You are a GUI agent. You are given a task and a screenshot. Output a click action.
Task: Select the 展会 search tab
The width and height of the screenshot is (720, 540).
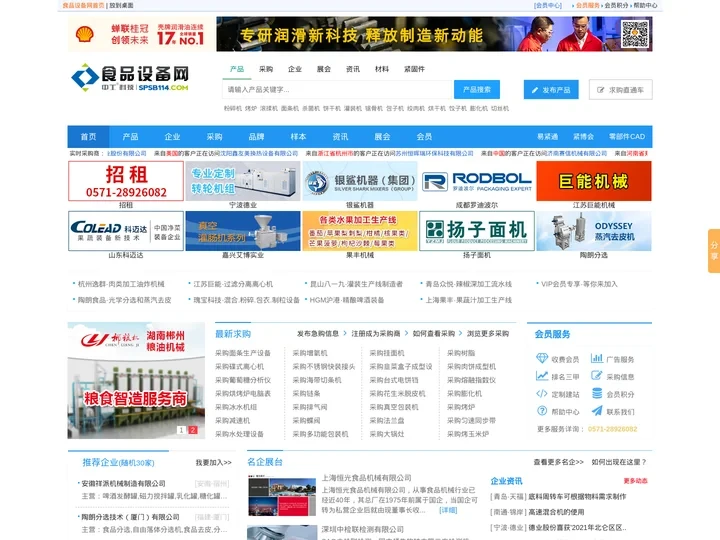(324, 69)
